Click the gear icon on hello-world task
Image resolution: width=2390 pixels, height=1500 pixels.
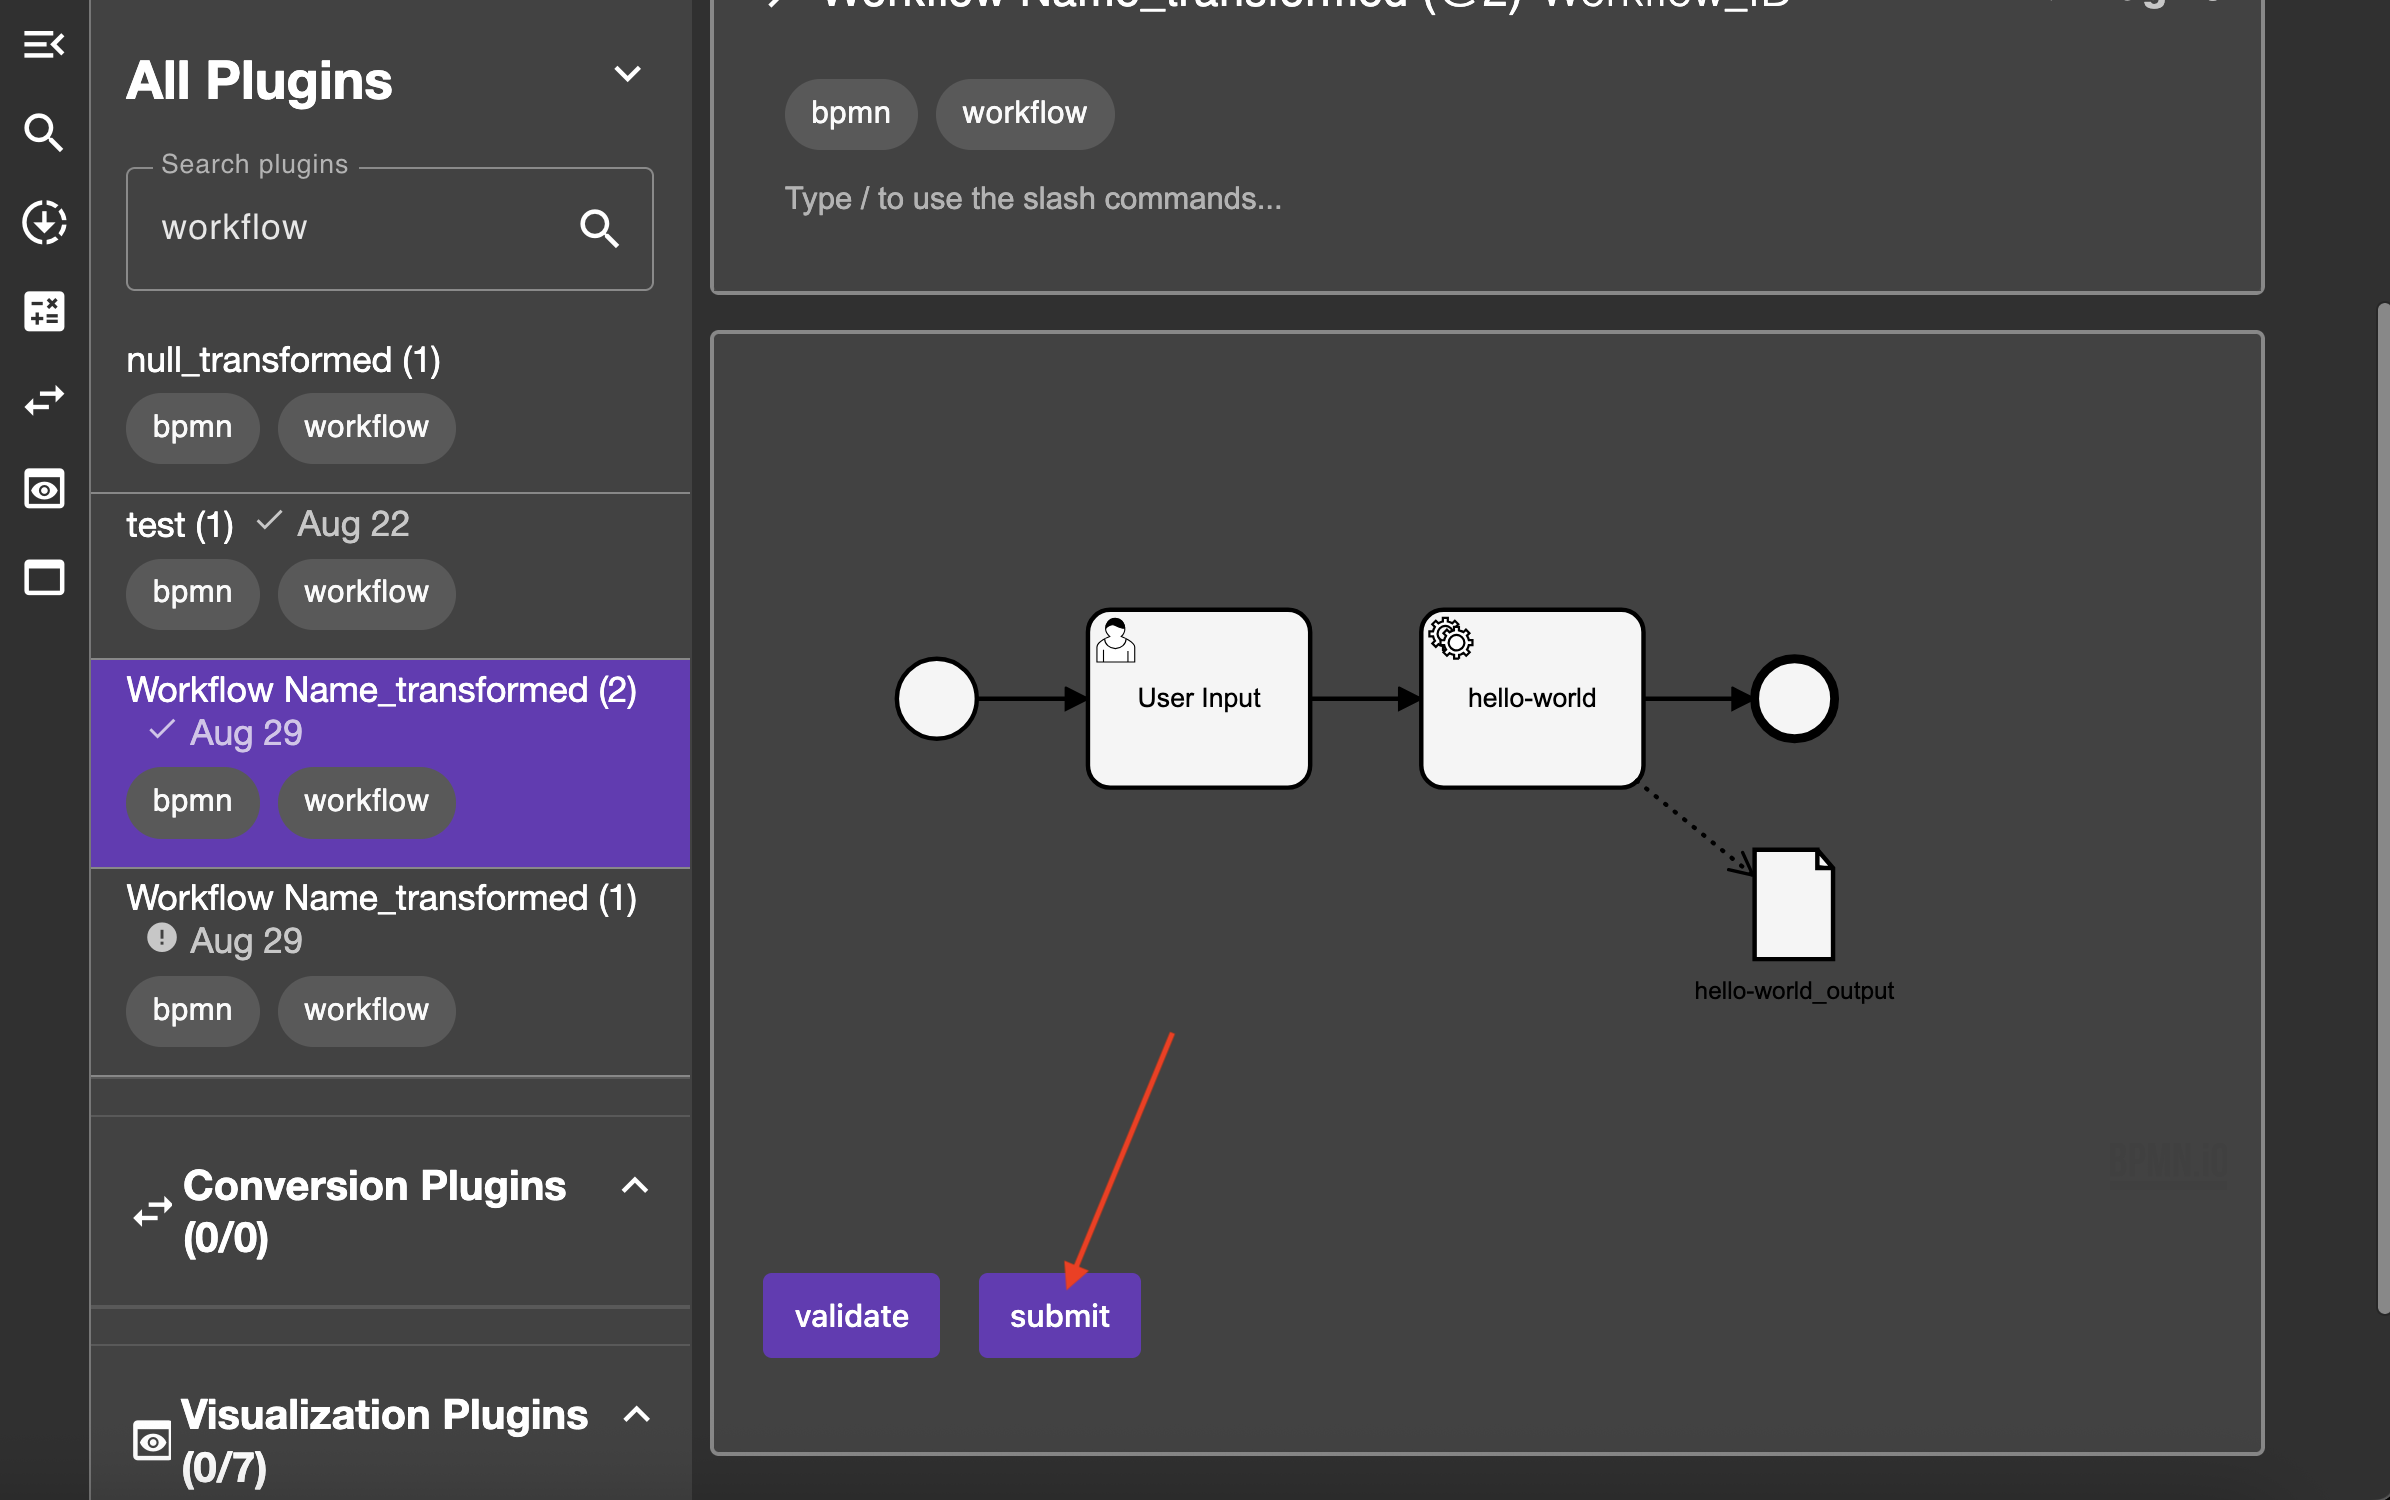1450,638
